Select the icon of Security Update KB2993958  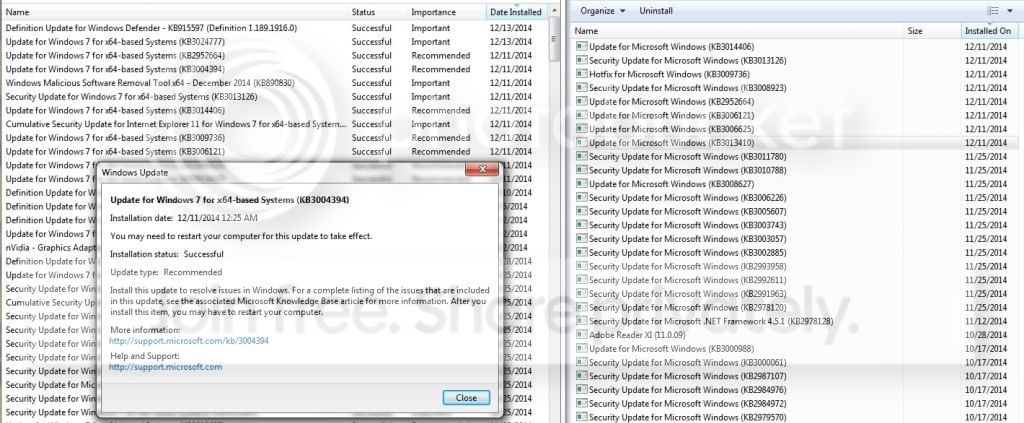(x=582, y=266)
